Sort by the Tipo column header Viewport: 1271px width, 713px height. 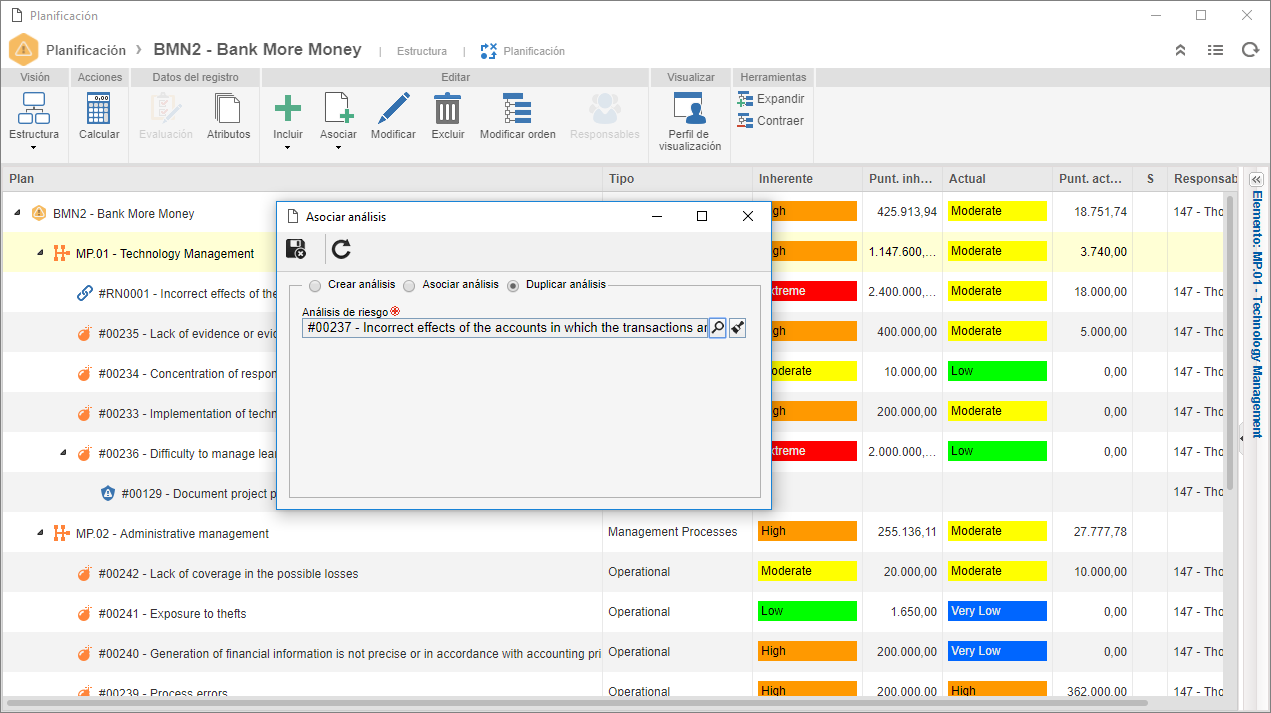pos(677,178)
